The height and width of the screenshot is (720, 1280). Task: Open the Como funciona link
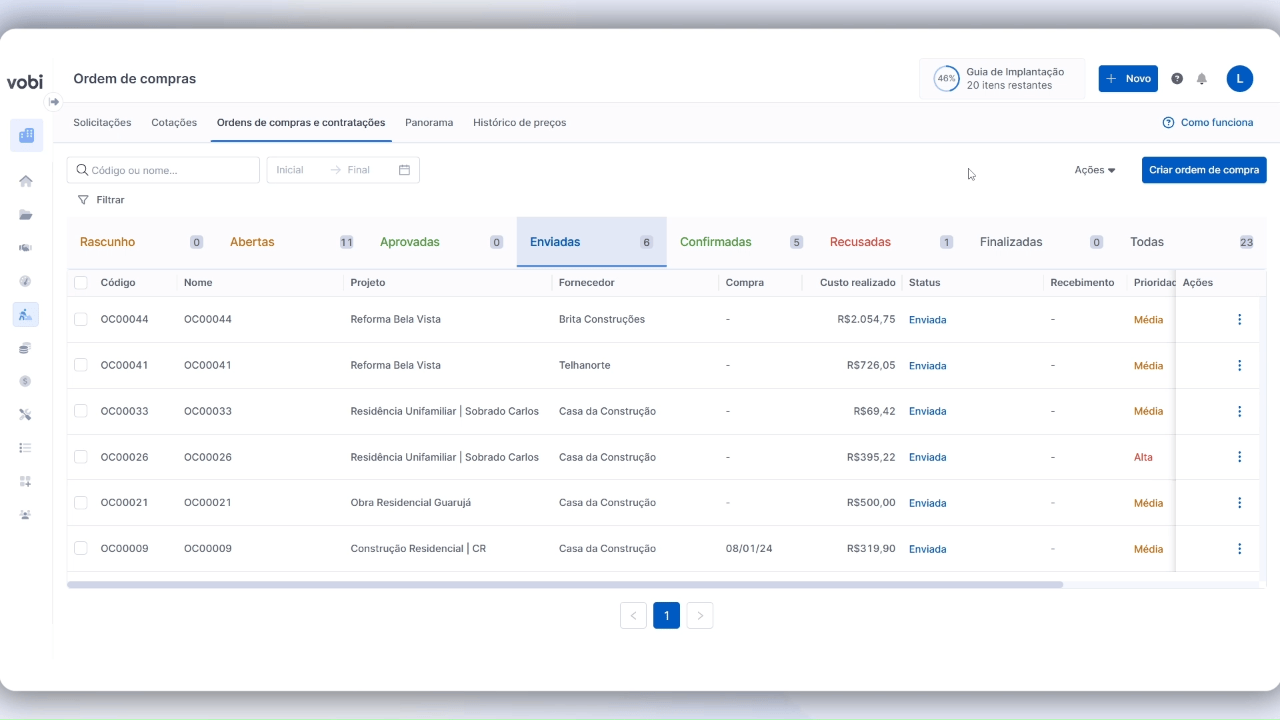pos(1207,123)
